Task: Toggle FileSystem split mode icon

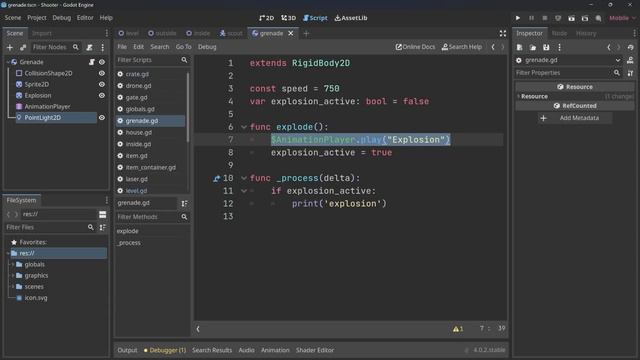Action: click(102, 214)
